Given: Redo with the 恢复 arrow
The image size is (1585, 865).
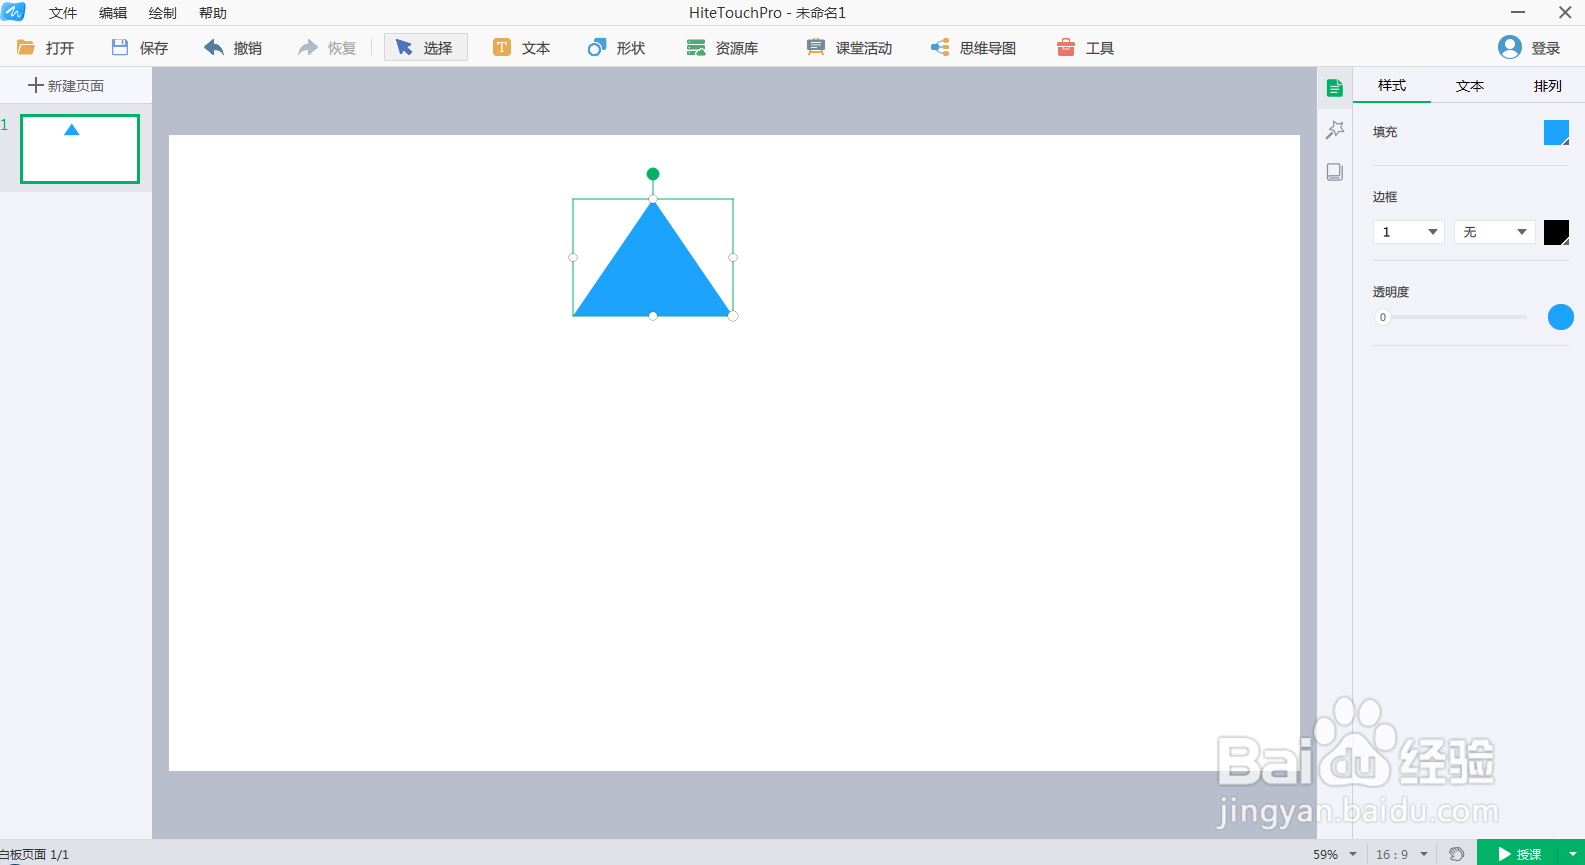Looking at the screenshot, I should [x=308, y=47].
